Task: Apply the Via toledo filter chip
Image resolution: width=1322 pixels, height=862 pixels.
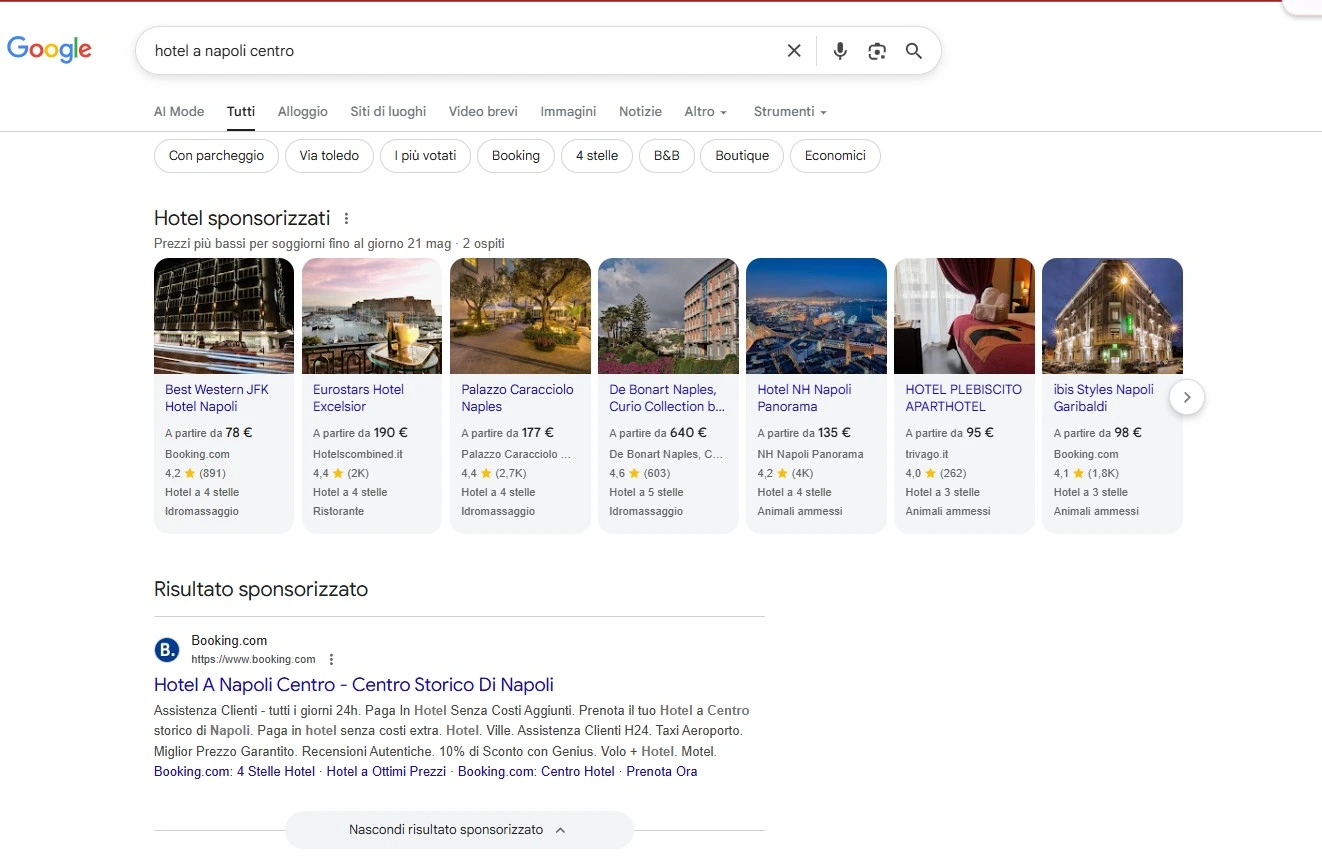Action: (x=329, y=156)
